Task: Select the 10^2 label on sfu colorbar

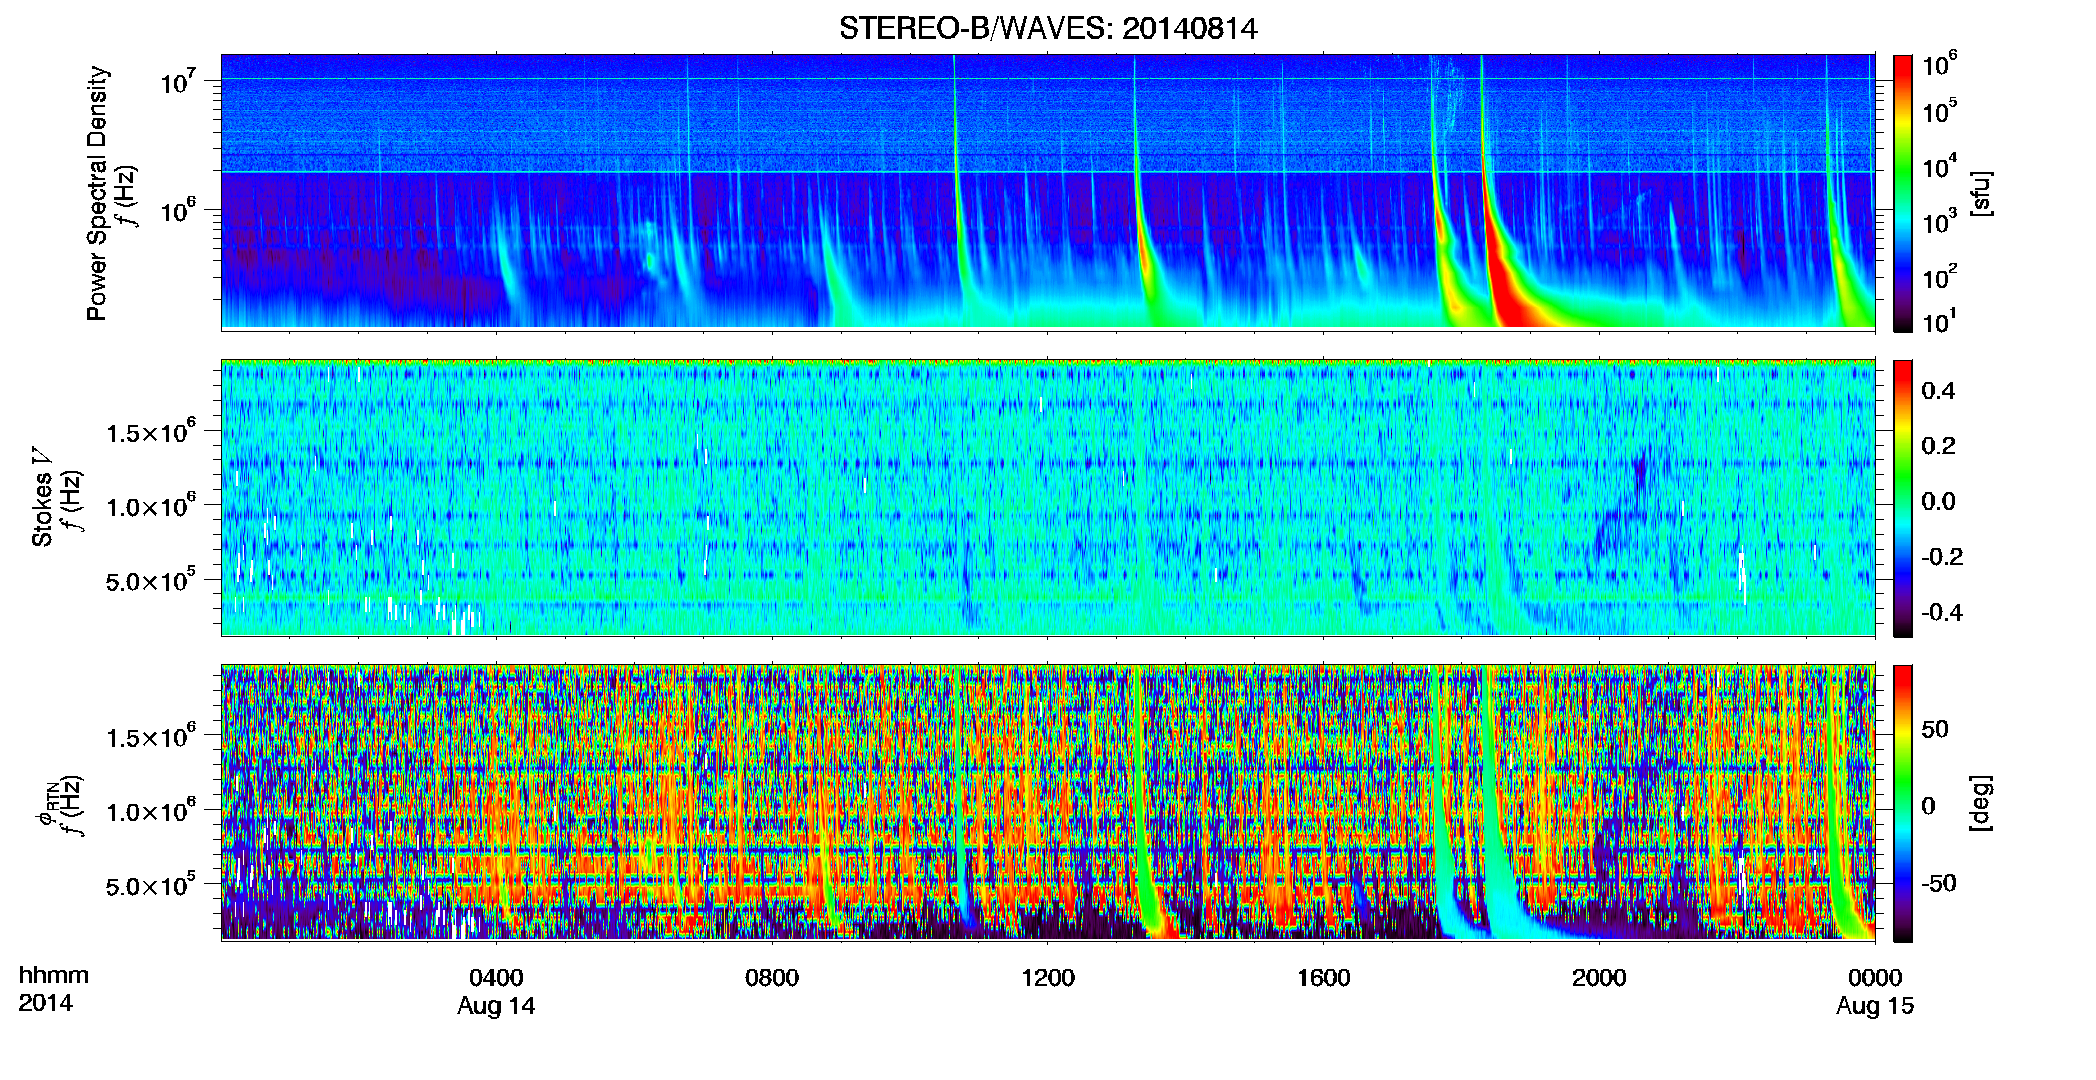Action: coord(1940,277)
